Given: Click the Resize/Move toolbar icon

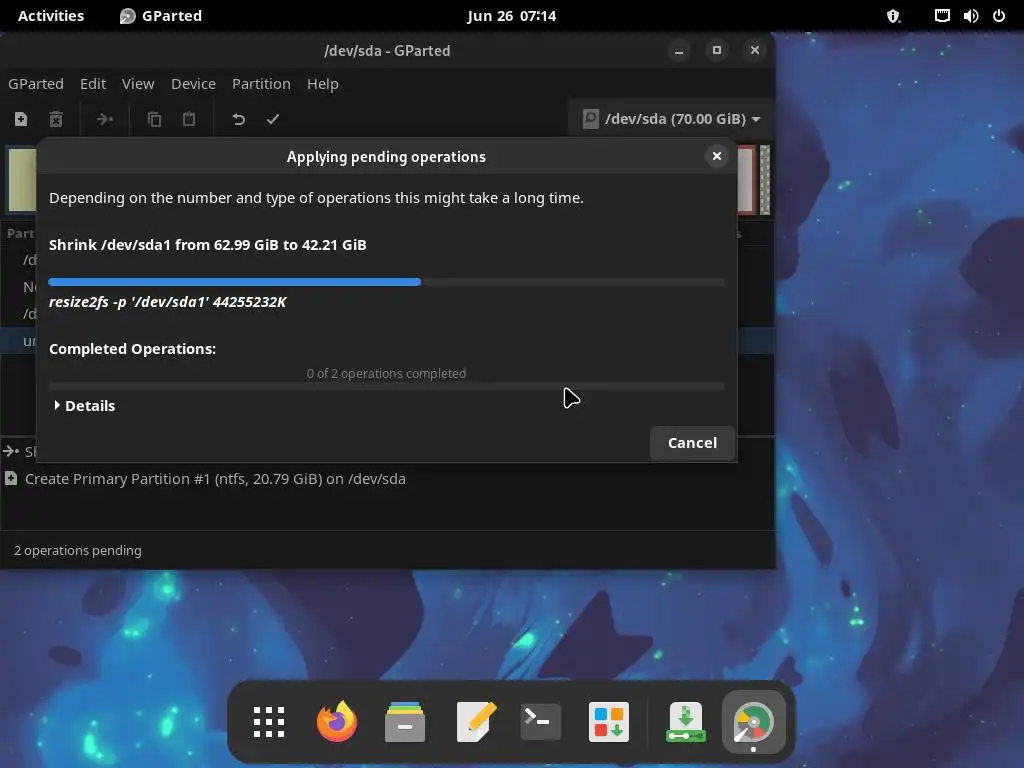Looking at the screenshot, I should click(104, 119).
